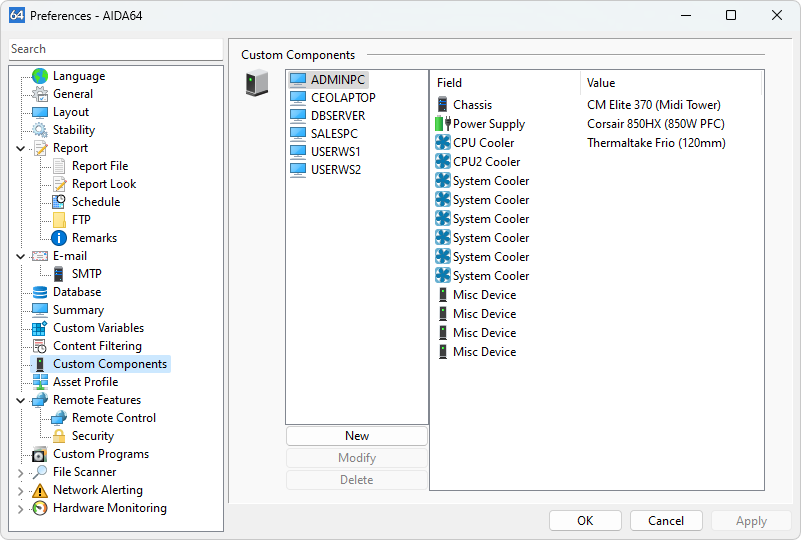Expand the File Scanner node
Viewport: 801px width, 540px height.
(x=21, y=473)
